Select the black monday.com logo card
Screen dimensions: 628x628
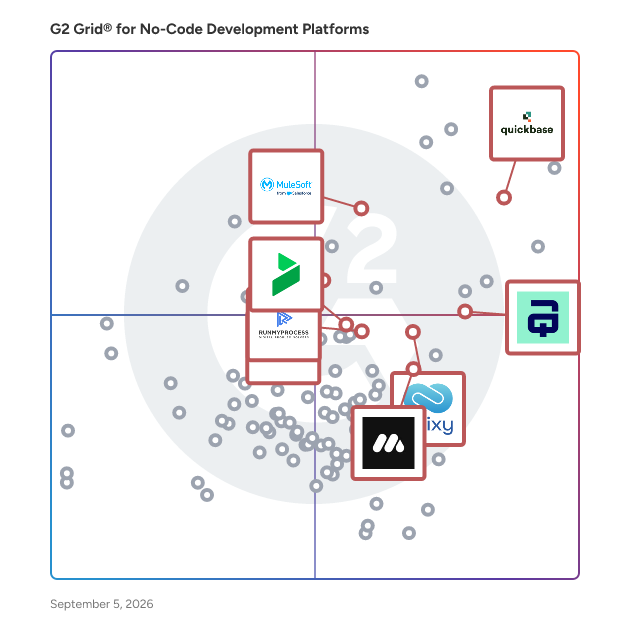pos(388,443)
